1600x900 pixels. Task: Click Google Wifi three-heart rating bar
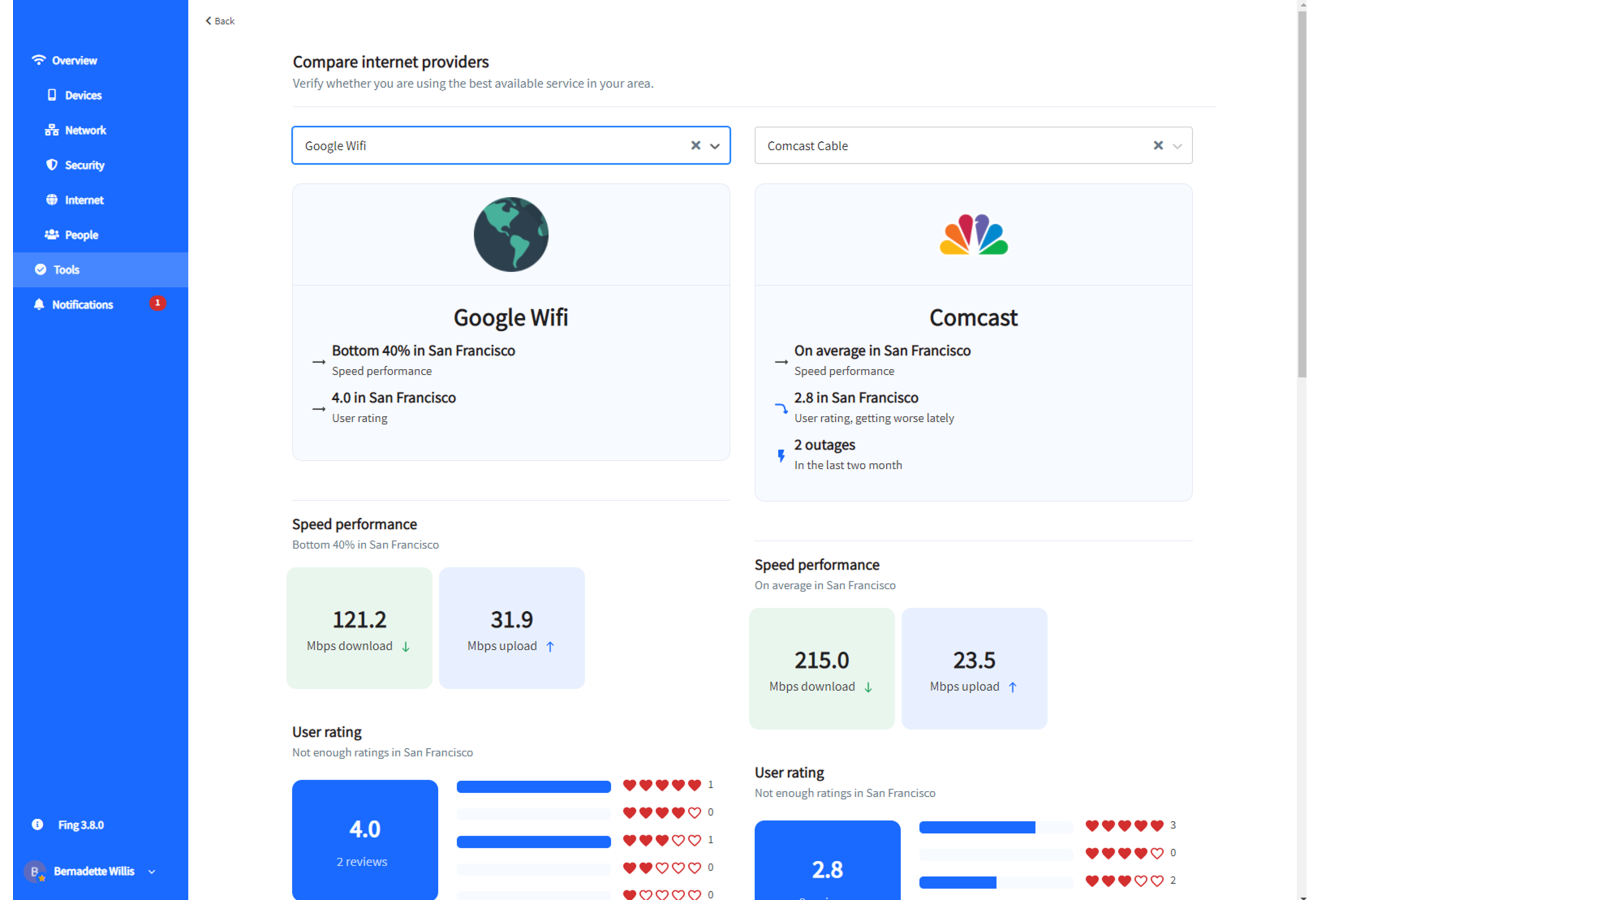point(534,842)
